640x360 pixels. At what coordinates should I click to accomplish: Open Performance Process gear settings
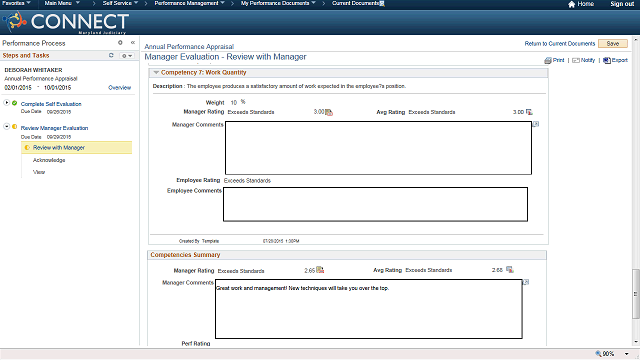[120, 42]
